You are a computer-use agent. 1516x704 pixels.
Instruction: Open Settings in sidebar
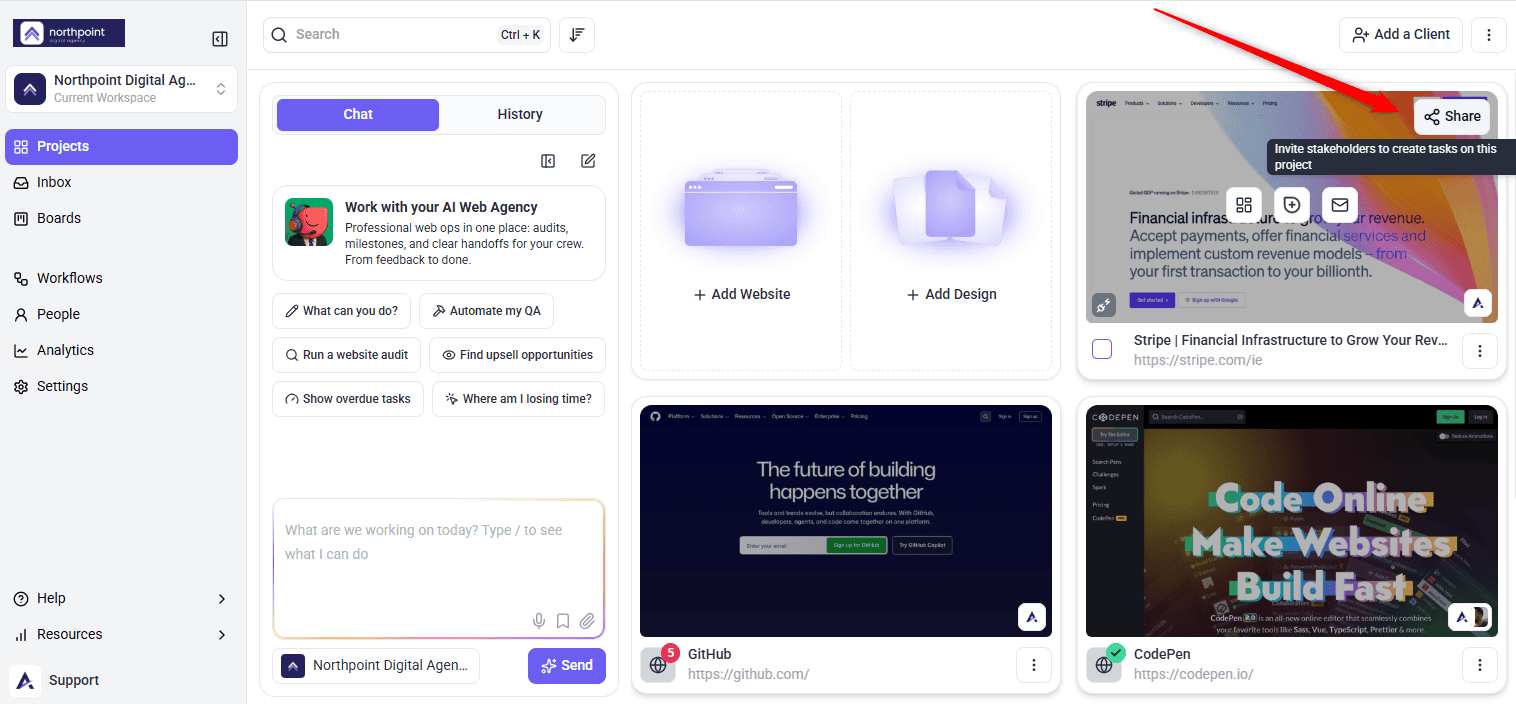point(121,386)
